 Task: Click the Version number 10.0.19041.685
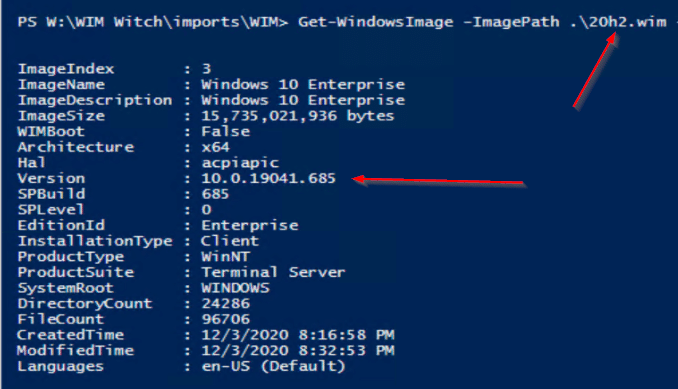click(268, 178)
